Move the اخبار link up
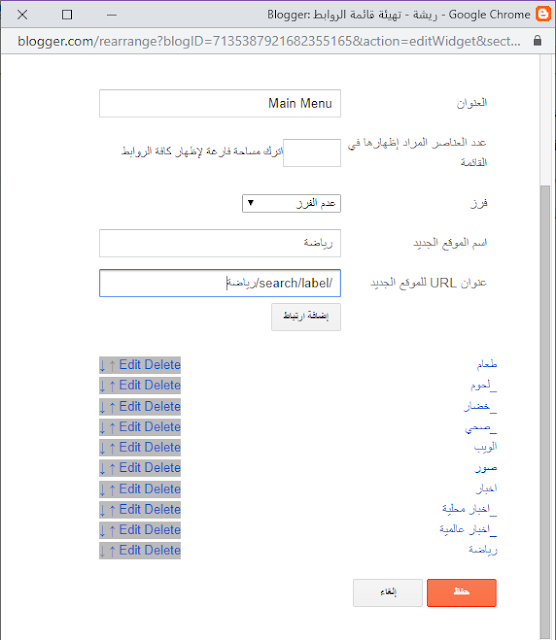Image resolution: width=556 pixels, height=640 pixels. [x=112, y=490]
